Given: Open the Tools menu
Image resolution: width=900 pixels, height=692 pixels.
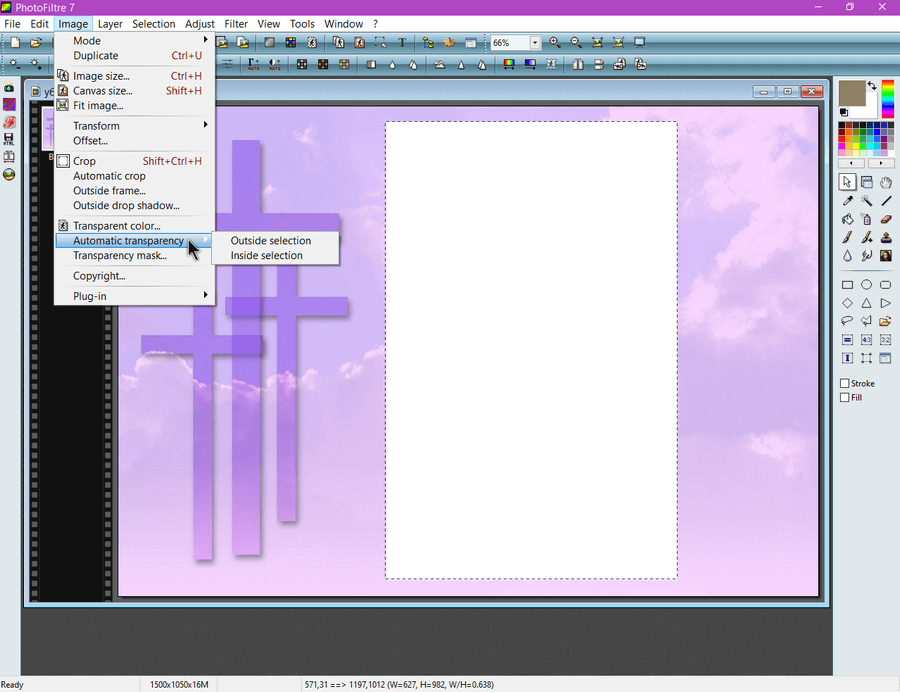Looking at the screenshot, I should (302, 24).
